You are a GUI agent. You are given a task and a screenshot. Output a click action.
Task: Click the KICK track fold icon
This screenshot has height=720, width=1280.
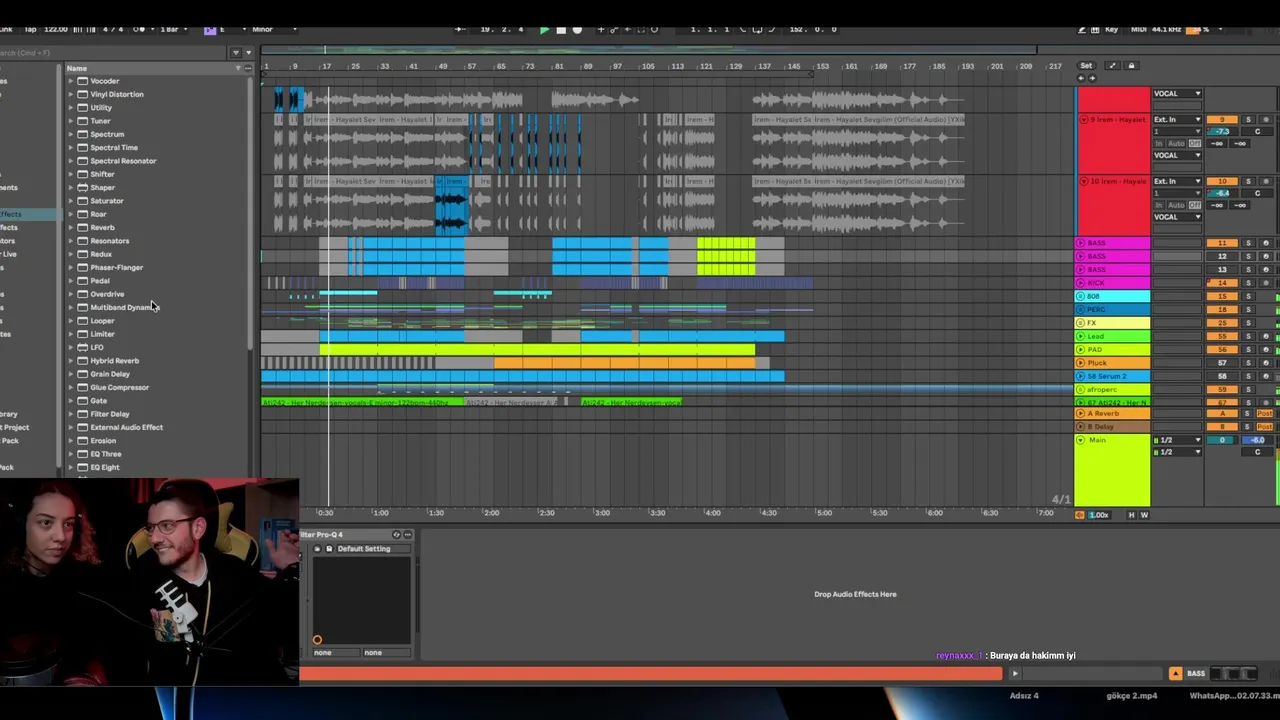(1080, 283)
